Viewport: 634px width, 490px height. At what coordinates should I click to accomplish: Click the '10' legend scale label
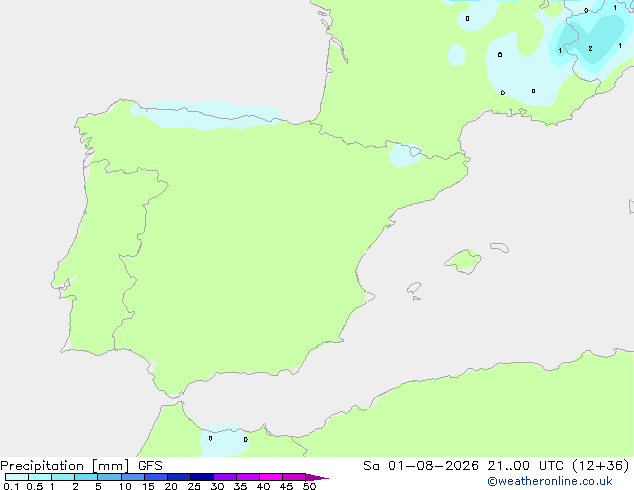pyautogui.click(x=125, y=486)
